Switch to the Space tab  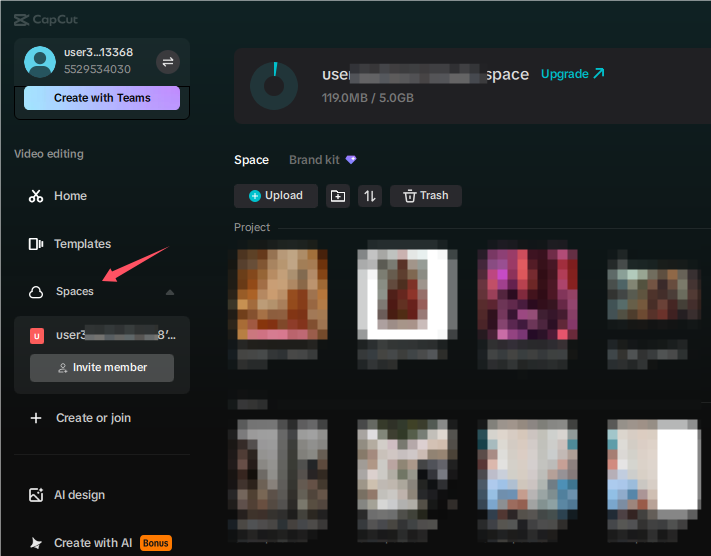pyautogui.click(x=251, y=160)
